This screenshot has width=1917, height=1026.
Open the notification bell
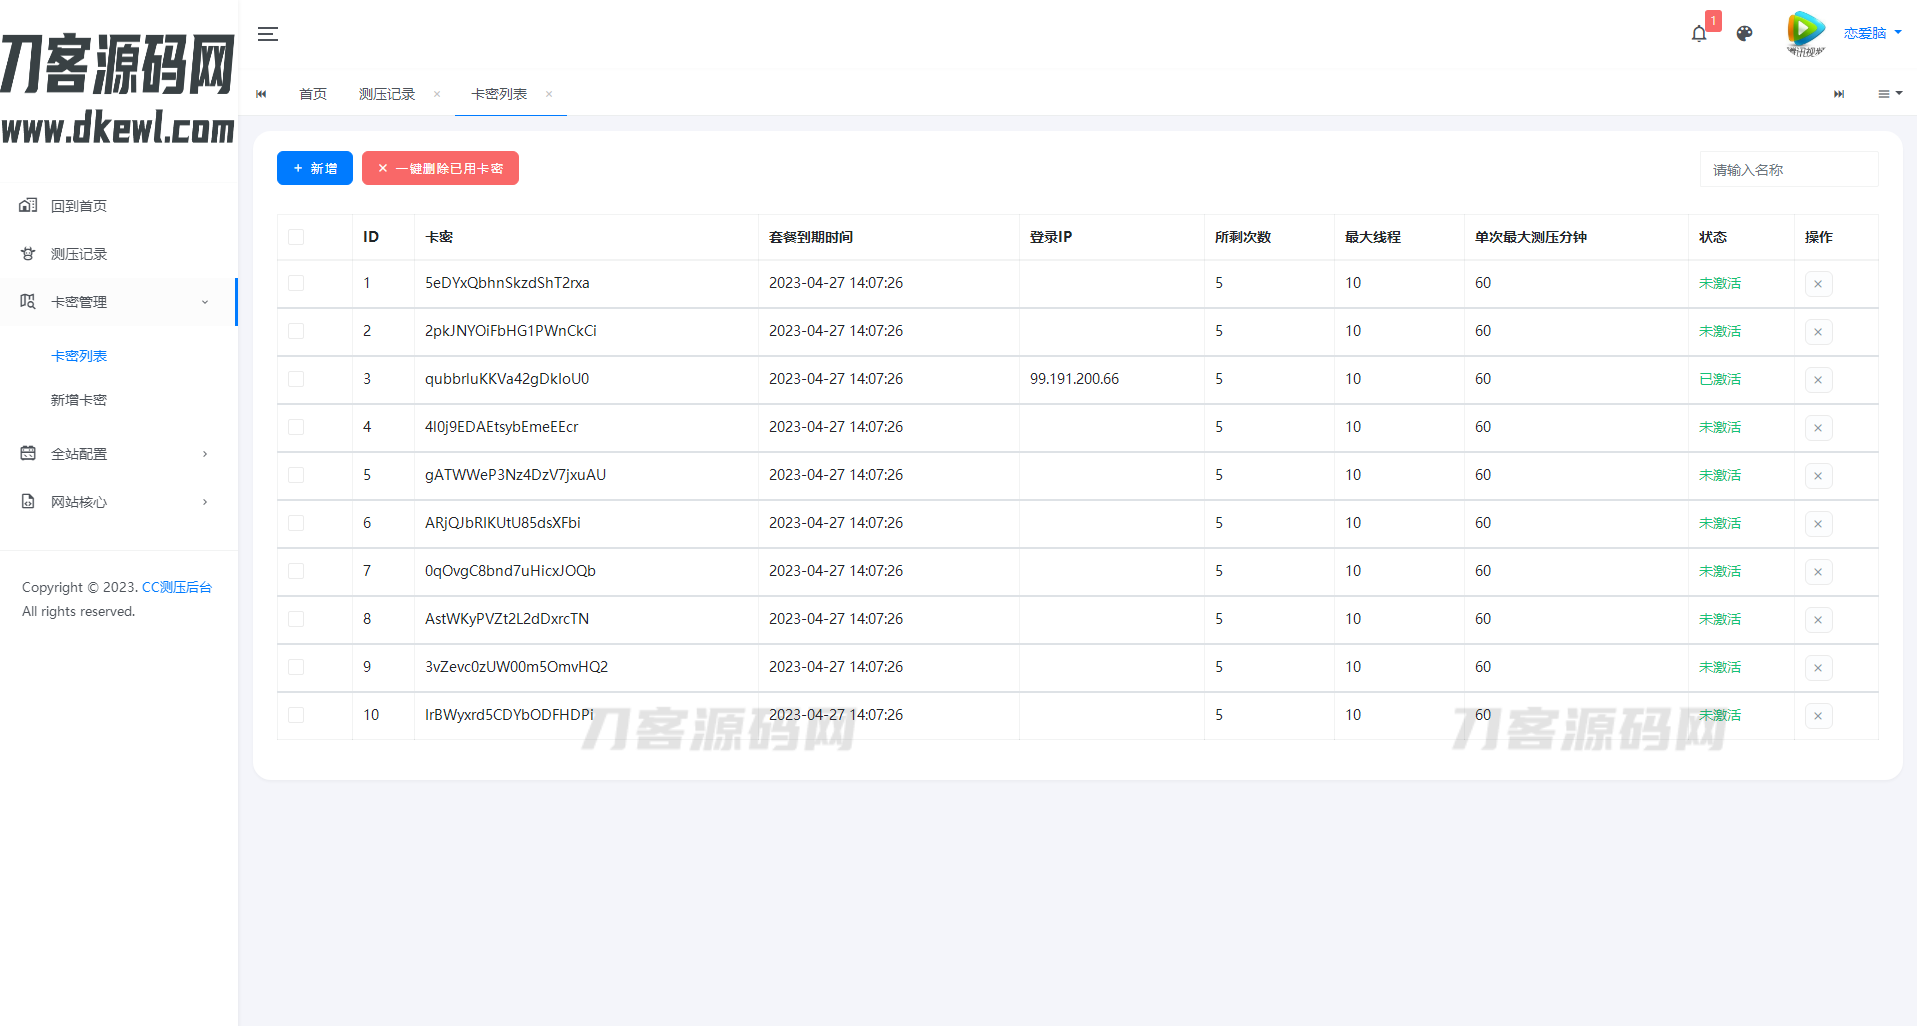coord(1699,34)
